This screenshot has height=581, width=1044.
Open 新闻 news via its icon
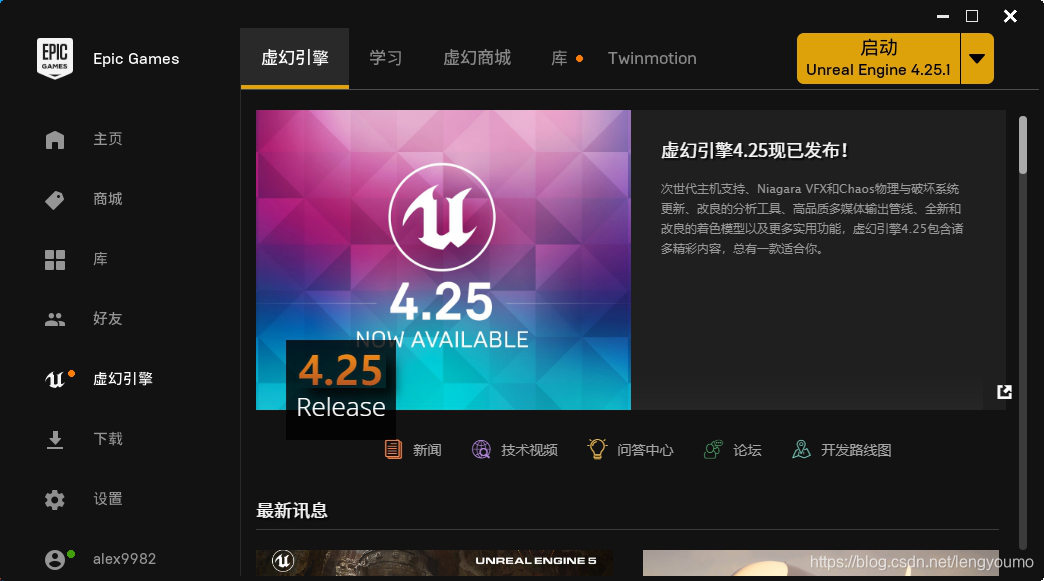pos(394,450)
